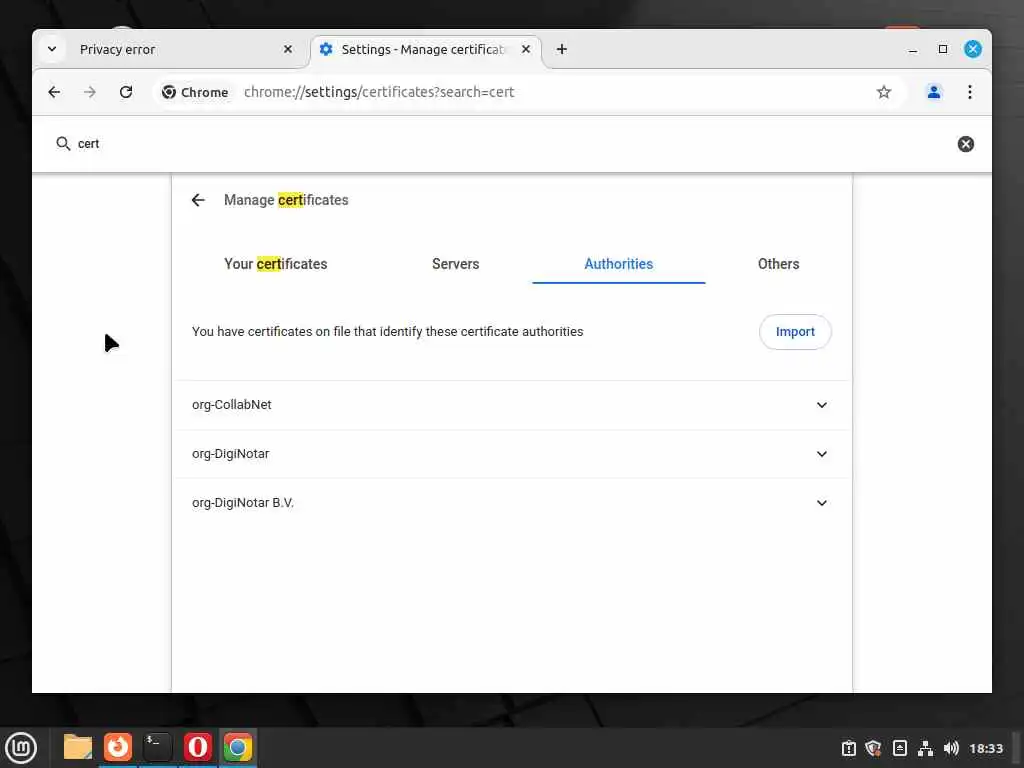Click the org-DigiNotar B.V. label
The image size is (1024, 768).
(x=243, y=503)
